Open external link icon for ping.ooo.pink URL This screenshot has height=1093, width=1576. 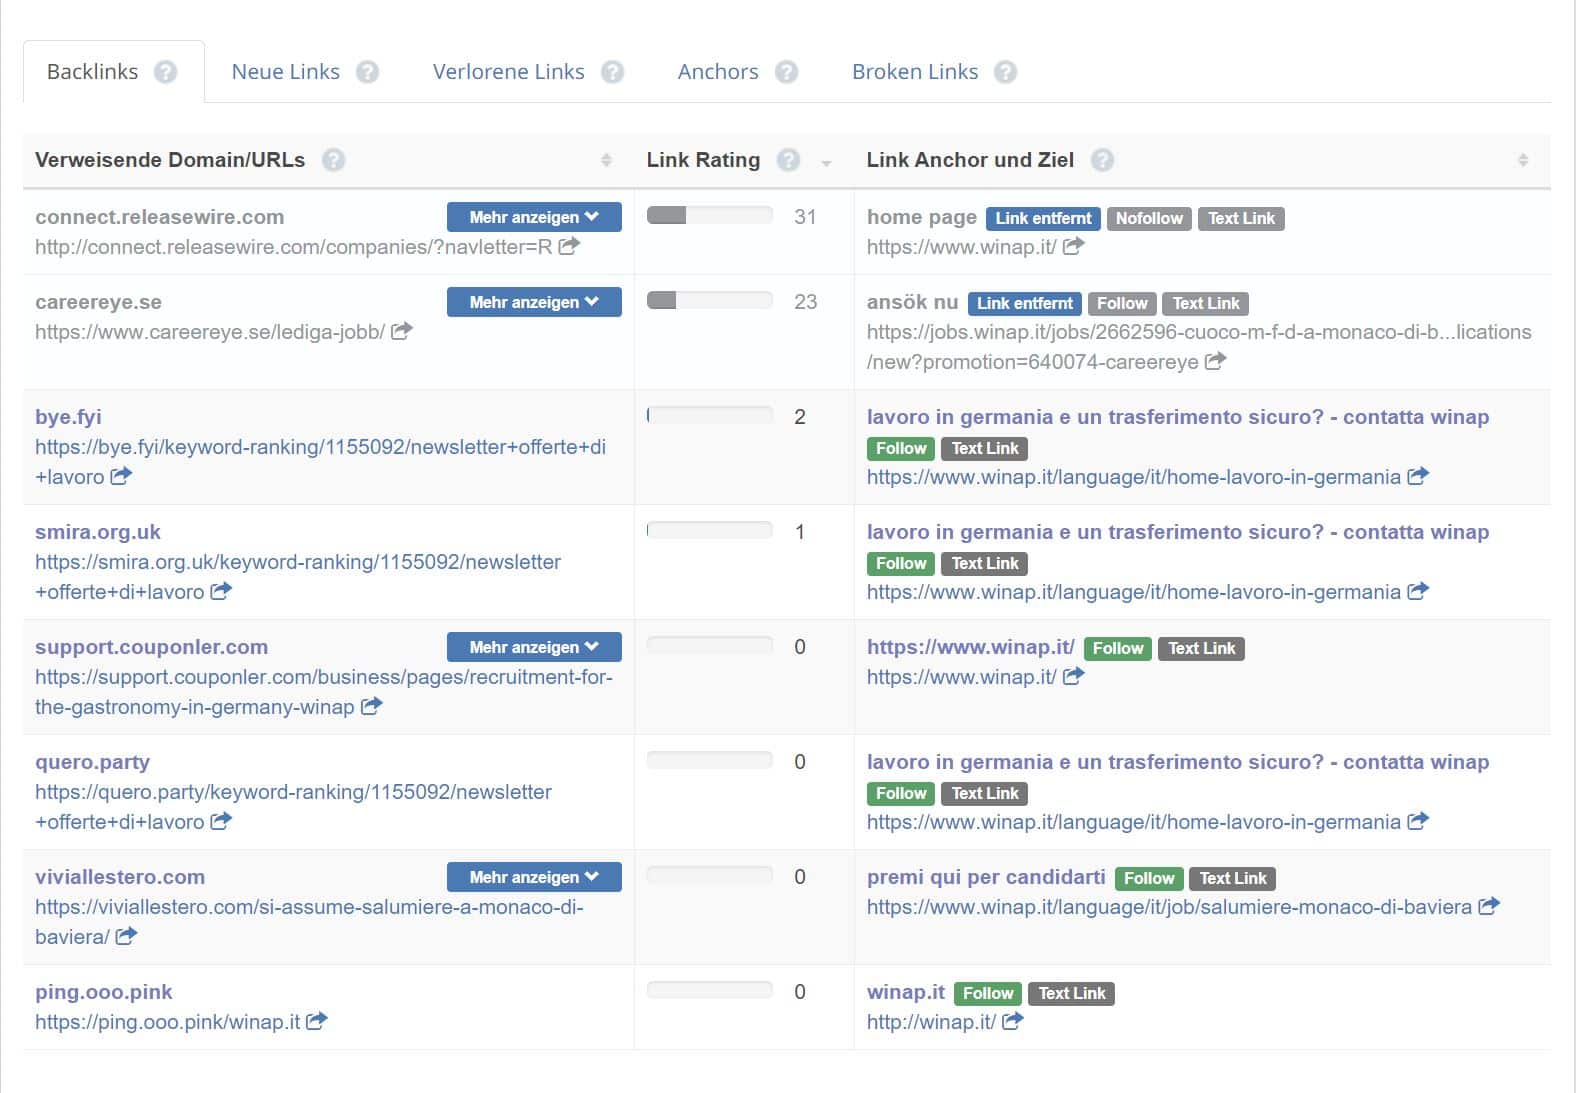316,1021
